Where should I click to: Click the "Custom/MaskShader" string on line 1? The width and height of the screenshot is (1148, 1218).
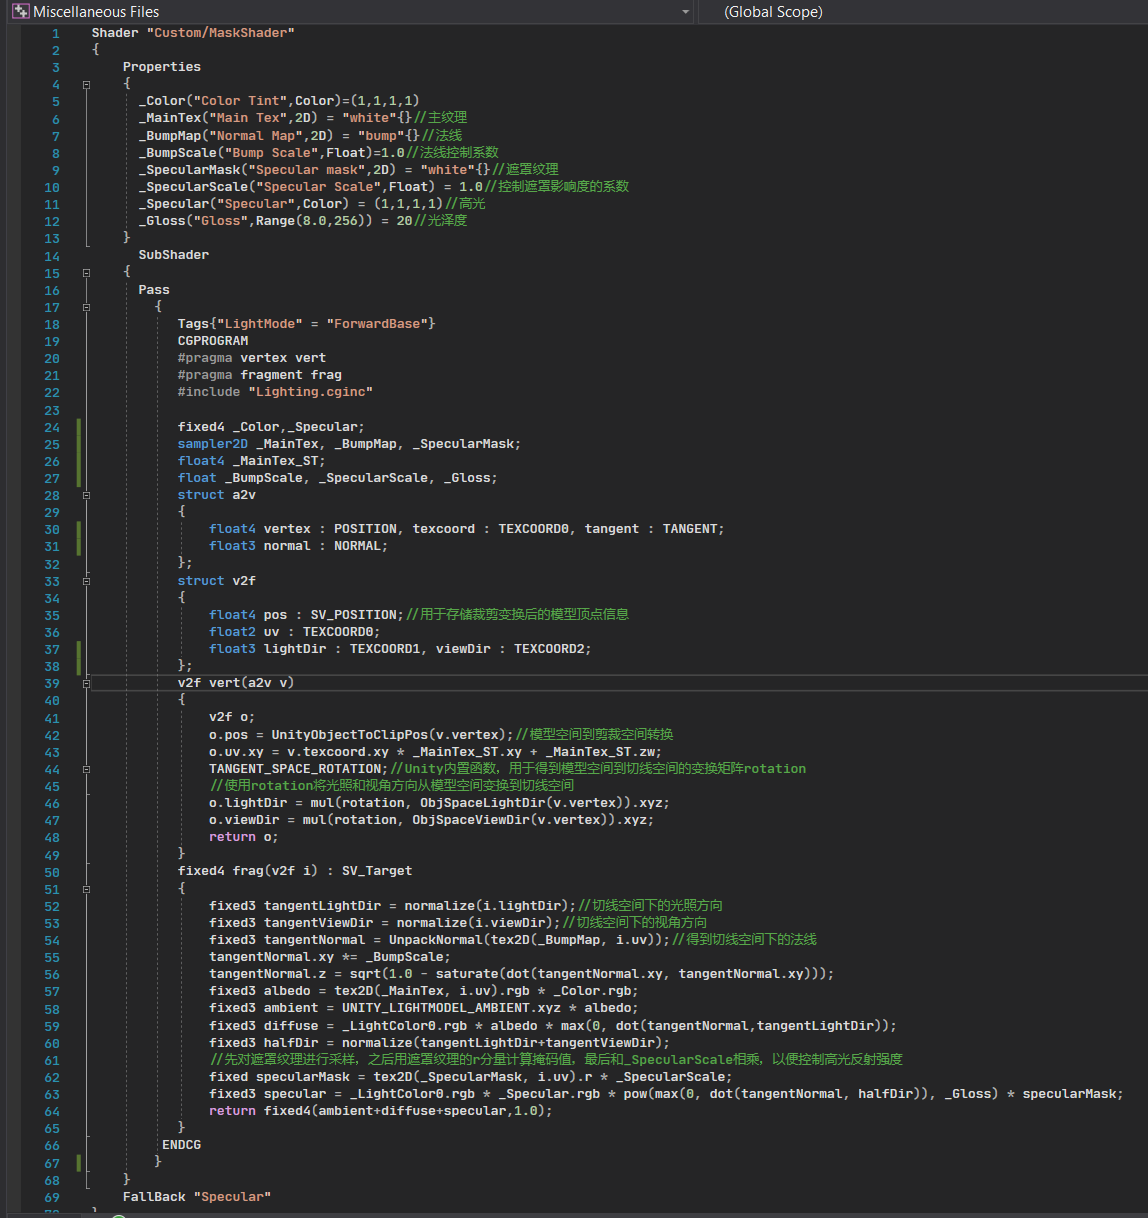[221, 33]
